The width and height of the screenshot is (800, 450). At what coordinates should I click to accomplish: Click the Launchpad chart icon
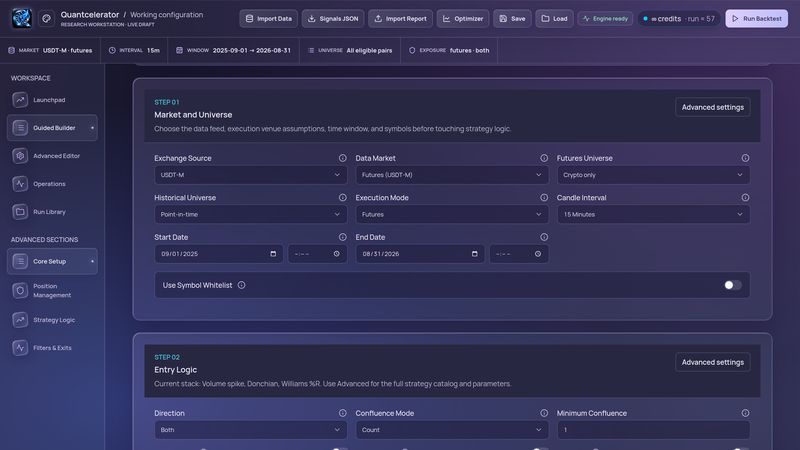pos(20,100)
